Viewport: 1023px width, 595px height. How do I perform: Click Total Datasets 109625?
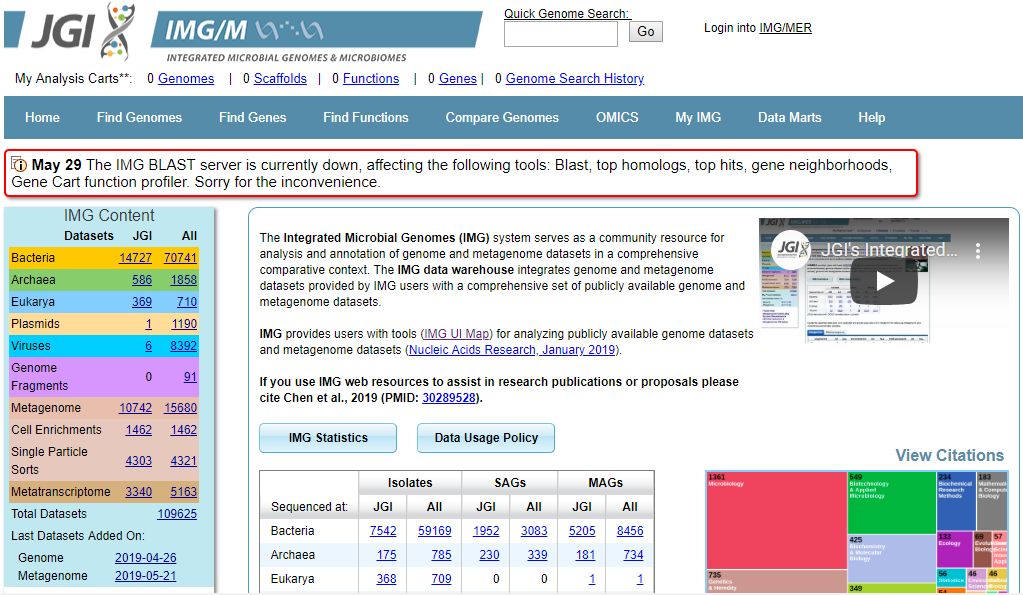(177, 514)
